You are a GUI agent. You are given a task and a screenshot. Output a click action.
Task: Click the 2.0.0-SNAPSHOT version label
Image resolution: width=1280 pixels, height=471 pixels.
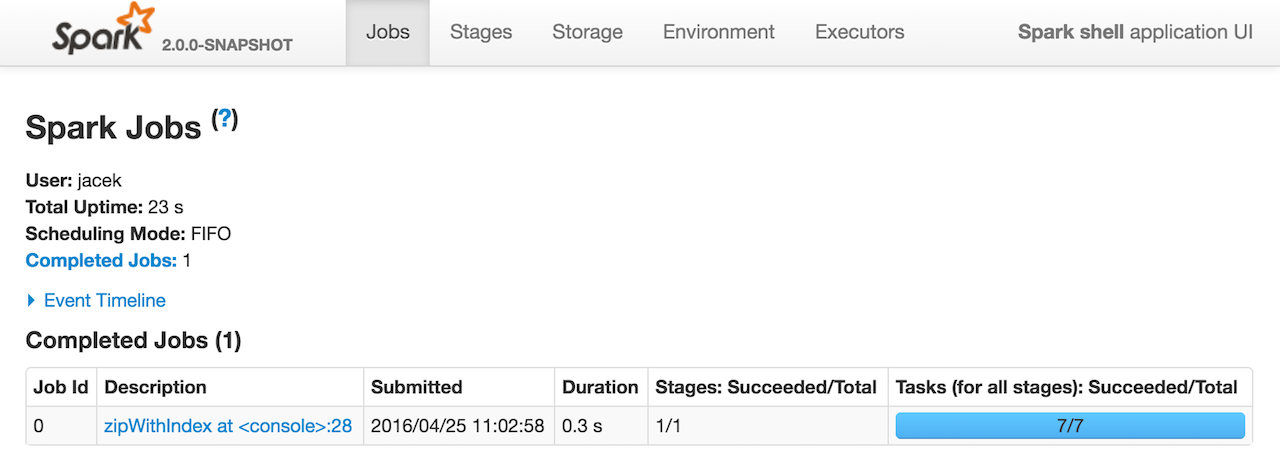(227, 45)
